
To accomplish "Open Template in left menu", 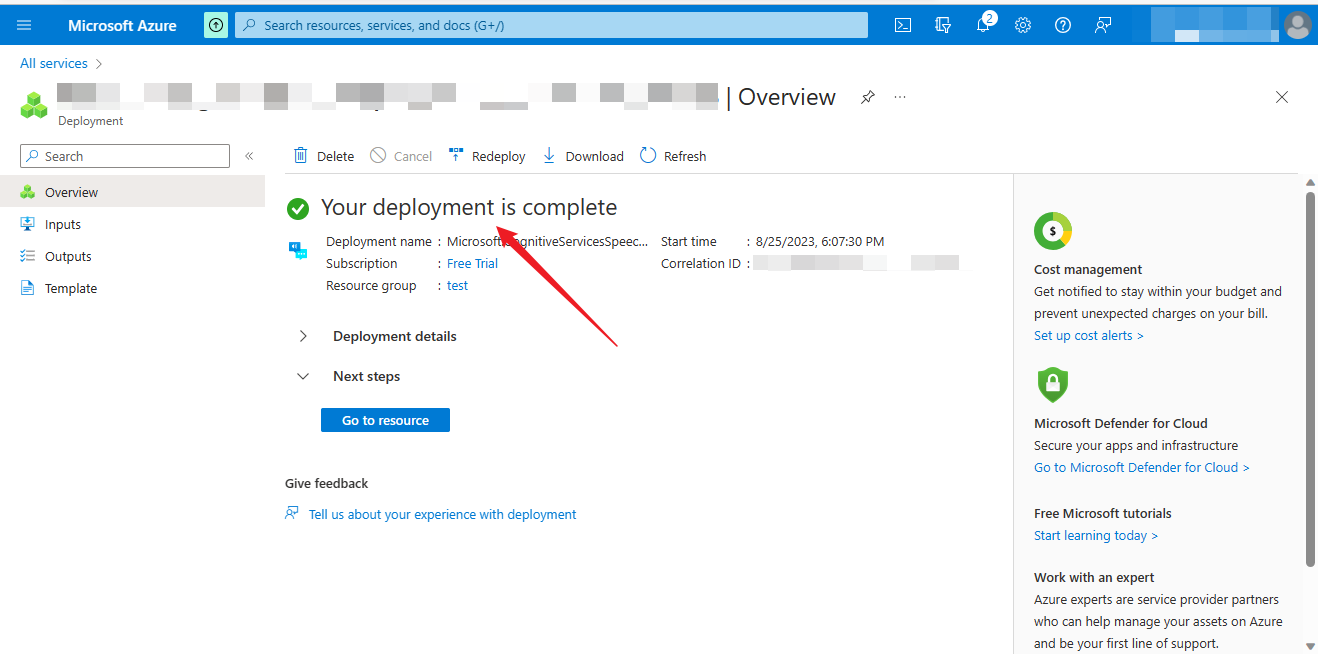I will pyautogui.click(x=132, y=288).
